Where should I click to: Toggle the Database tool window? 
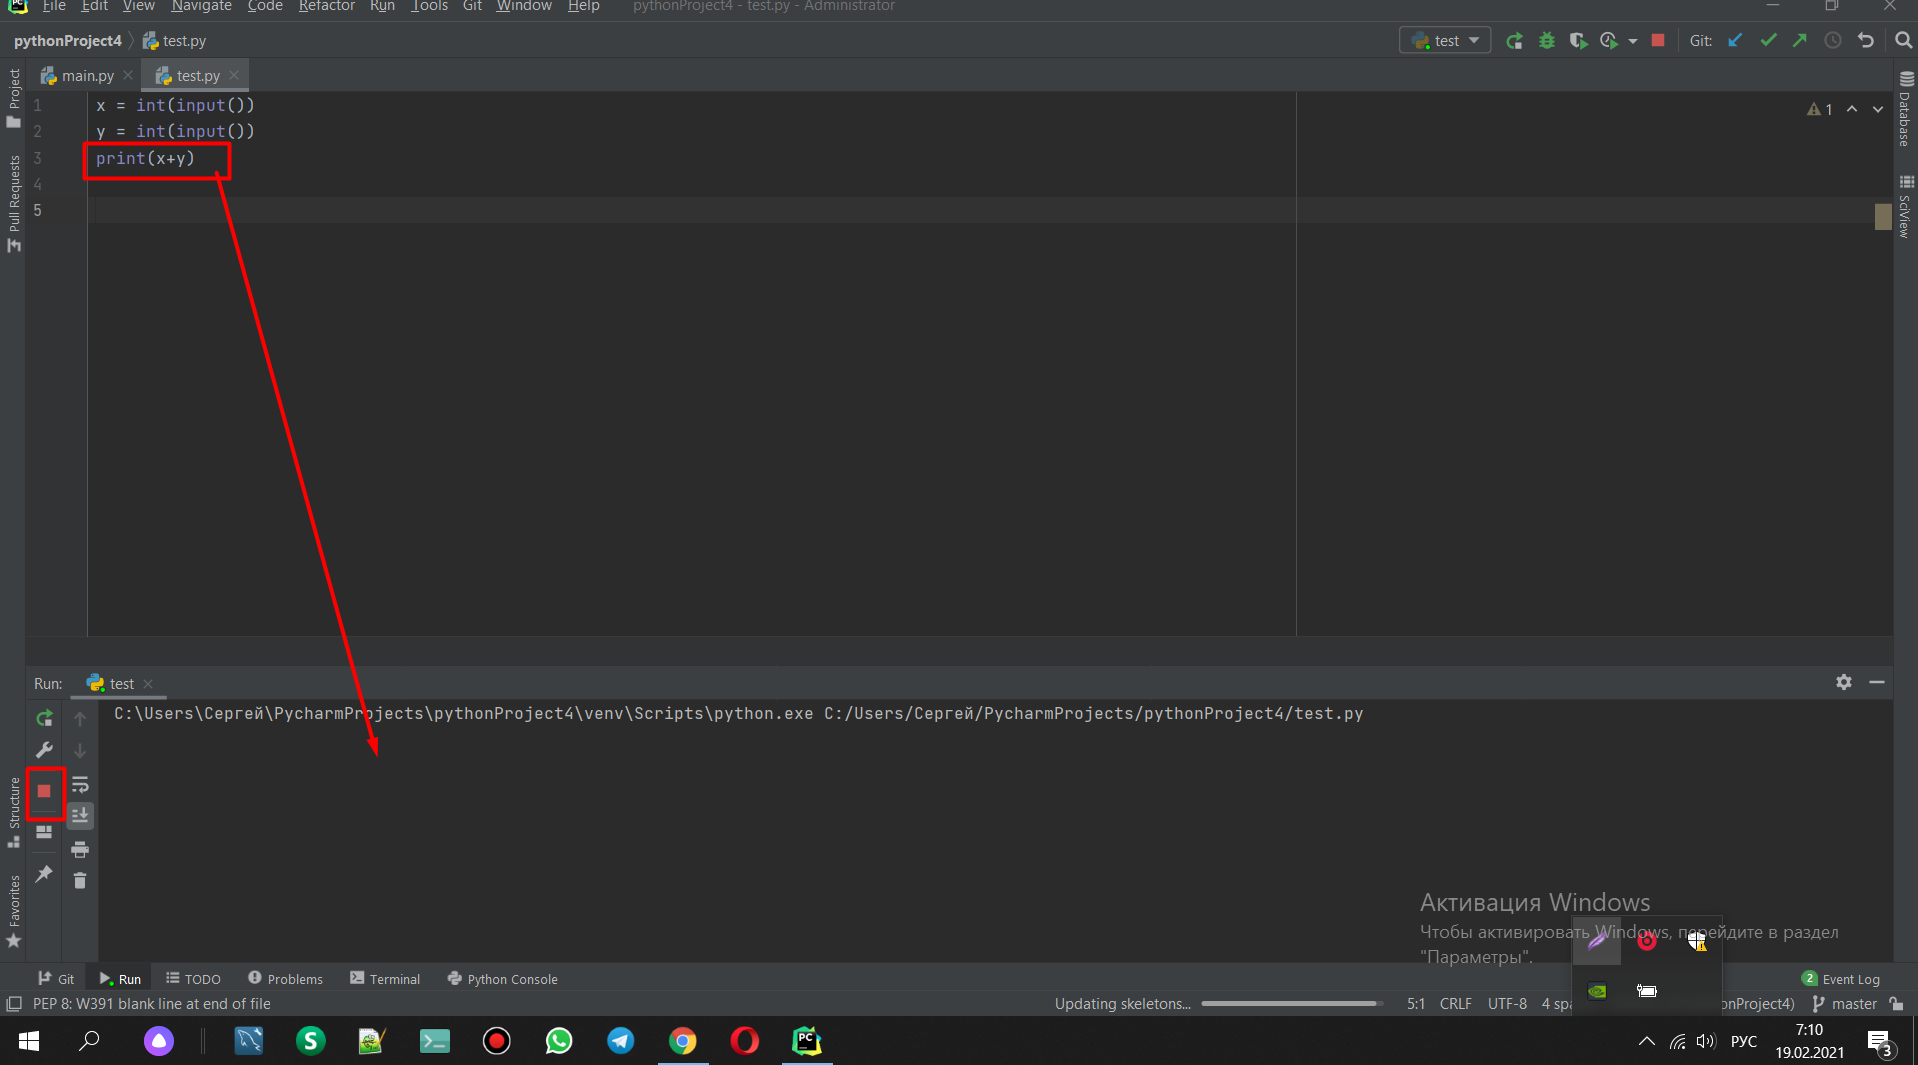click(1906, 109)
